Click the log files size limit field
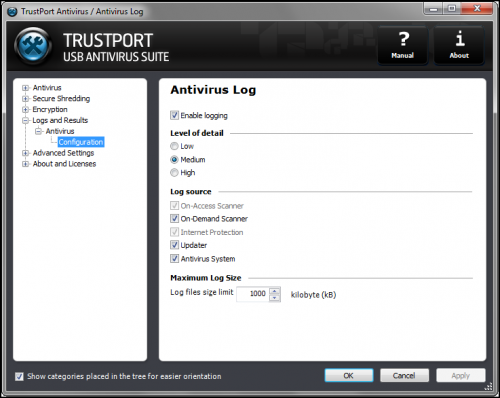This screenshot has width=500, height=398. click(x=253, y=294)
